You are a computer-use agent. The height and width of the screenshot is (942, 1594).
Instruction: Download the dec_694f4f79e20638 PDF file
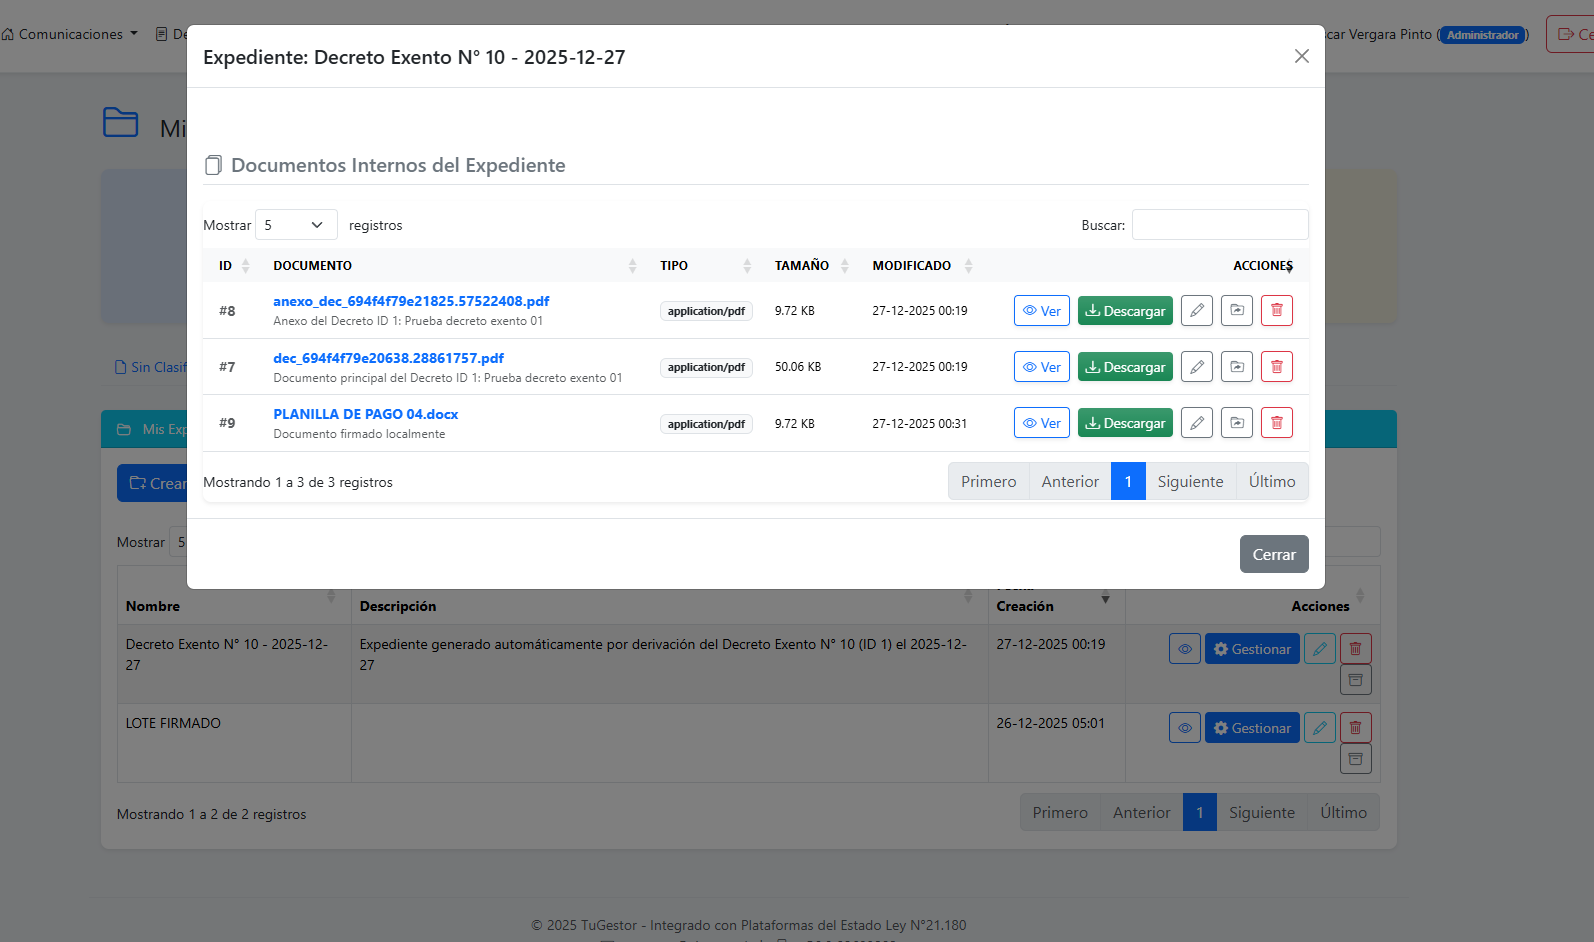pyautogui.click(x=1125, y=367)
